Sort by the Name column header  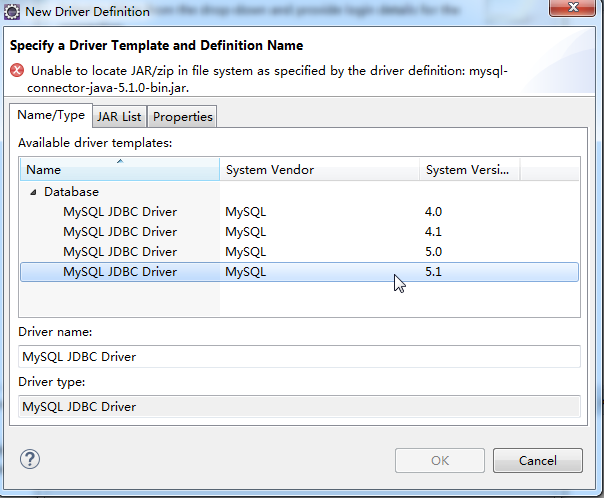[x=120, y=169]
